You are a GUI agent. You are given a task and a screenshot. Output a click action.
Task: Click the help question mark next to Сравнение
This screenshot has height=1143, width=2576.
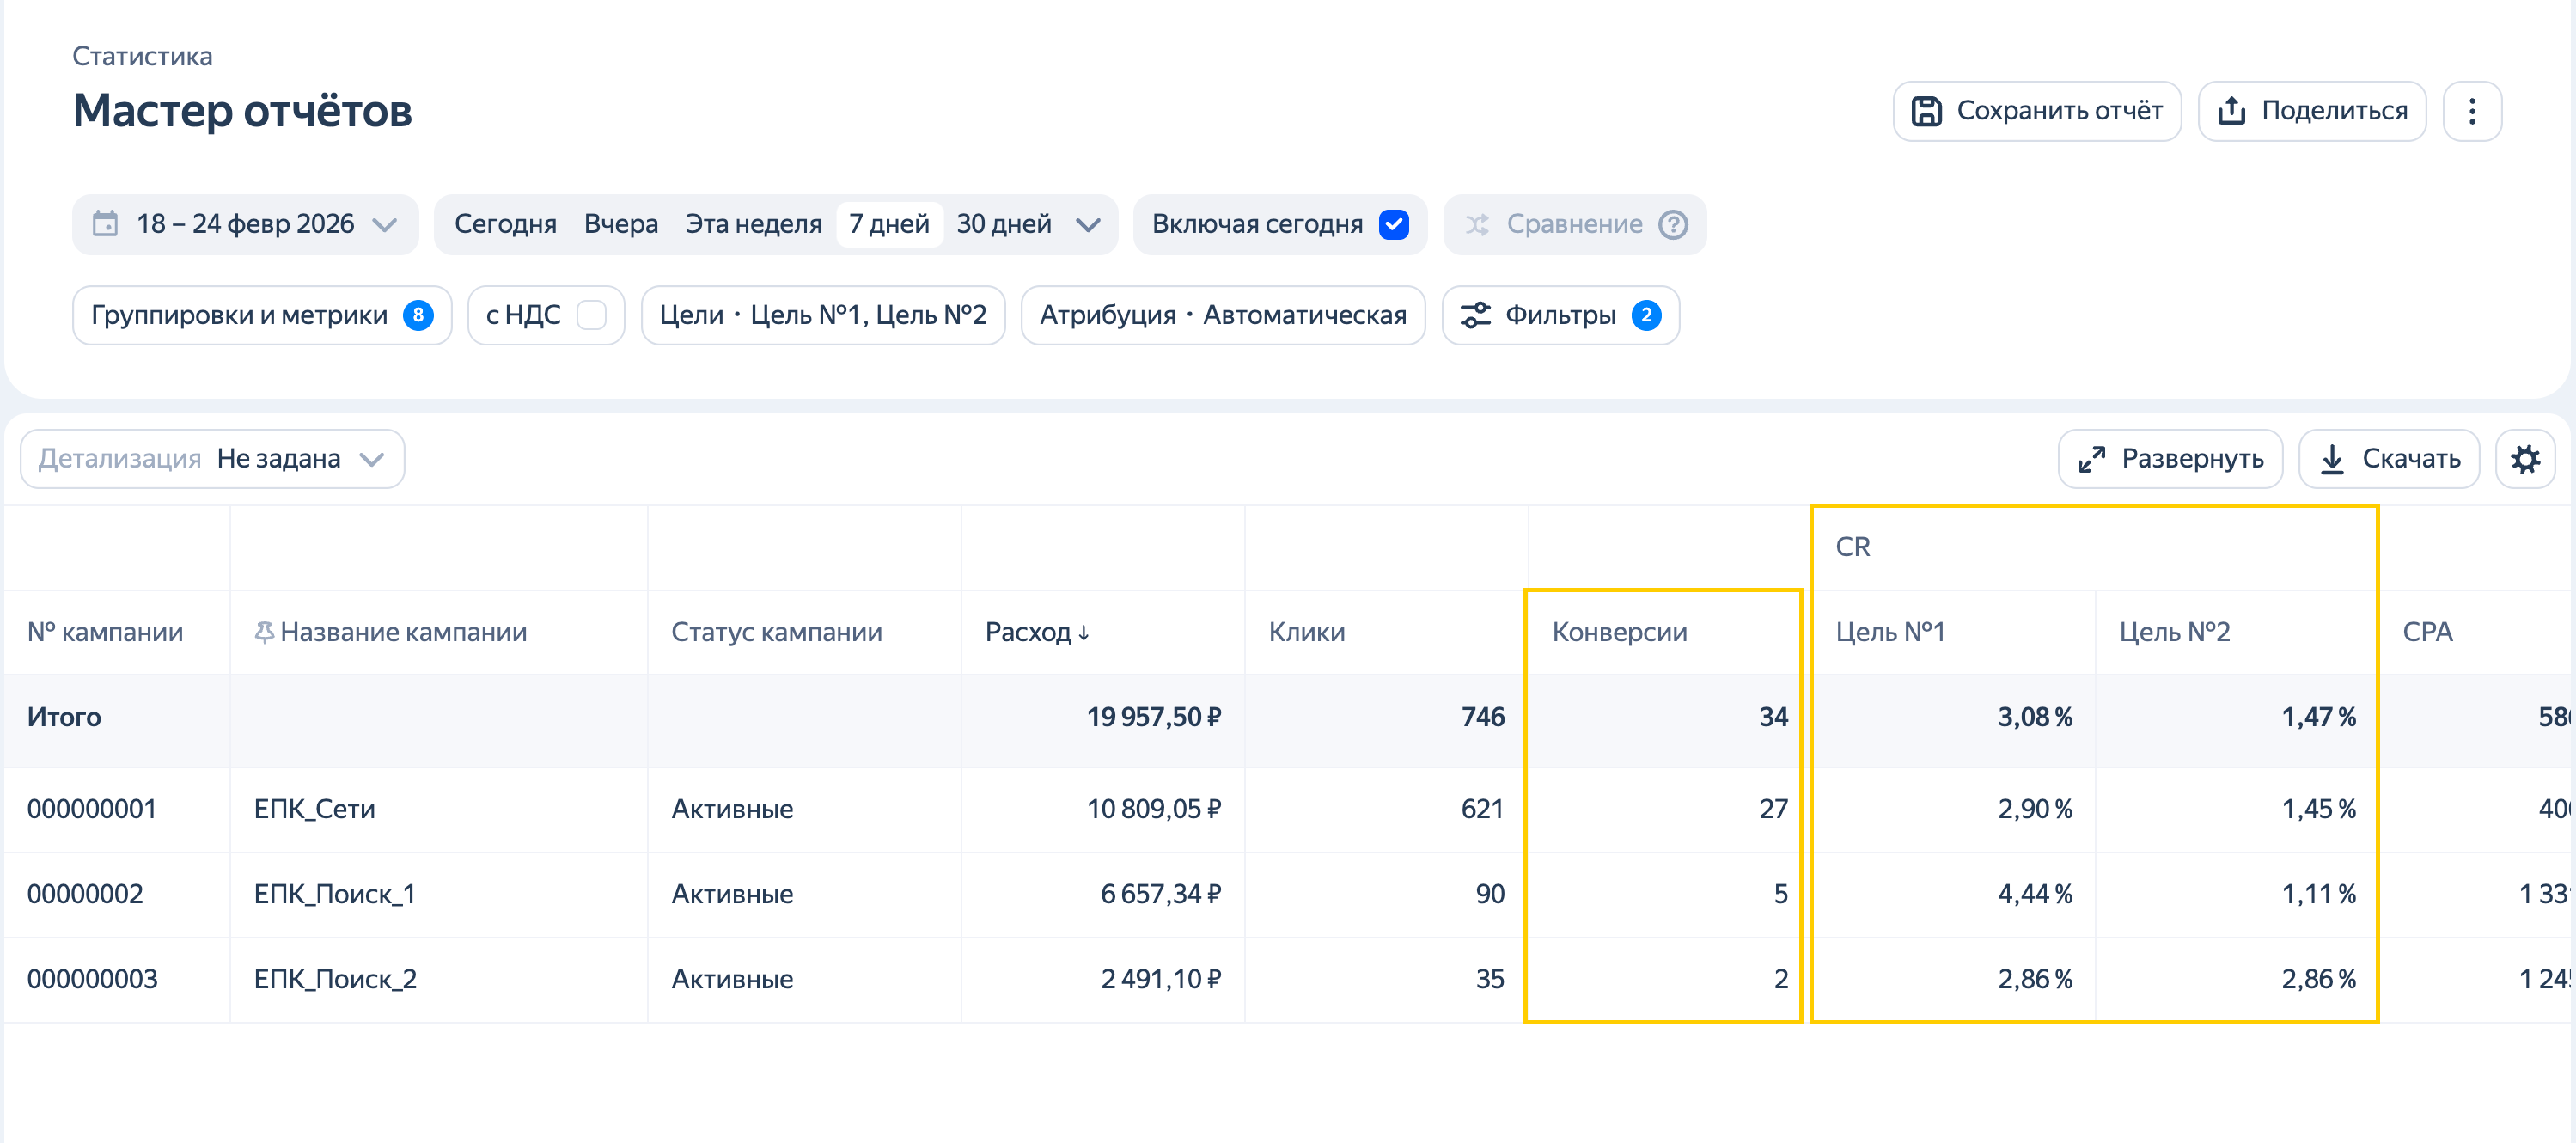tap(1672, 224)
